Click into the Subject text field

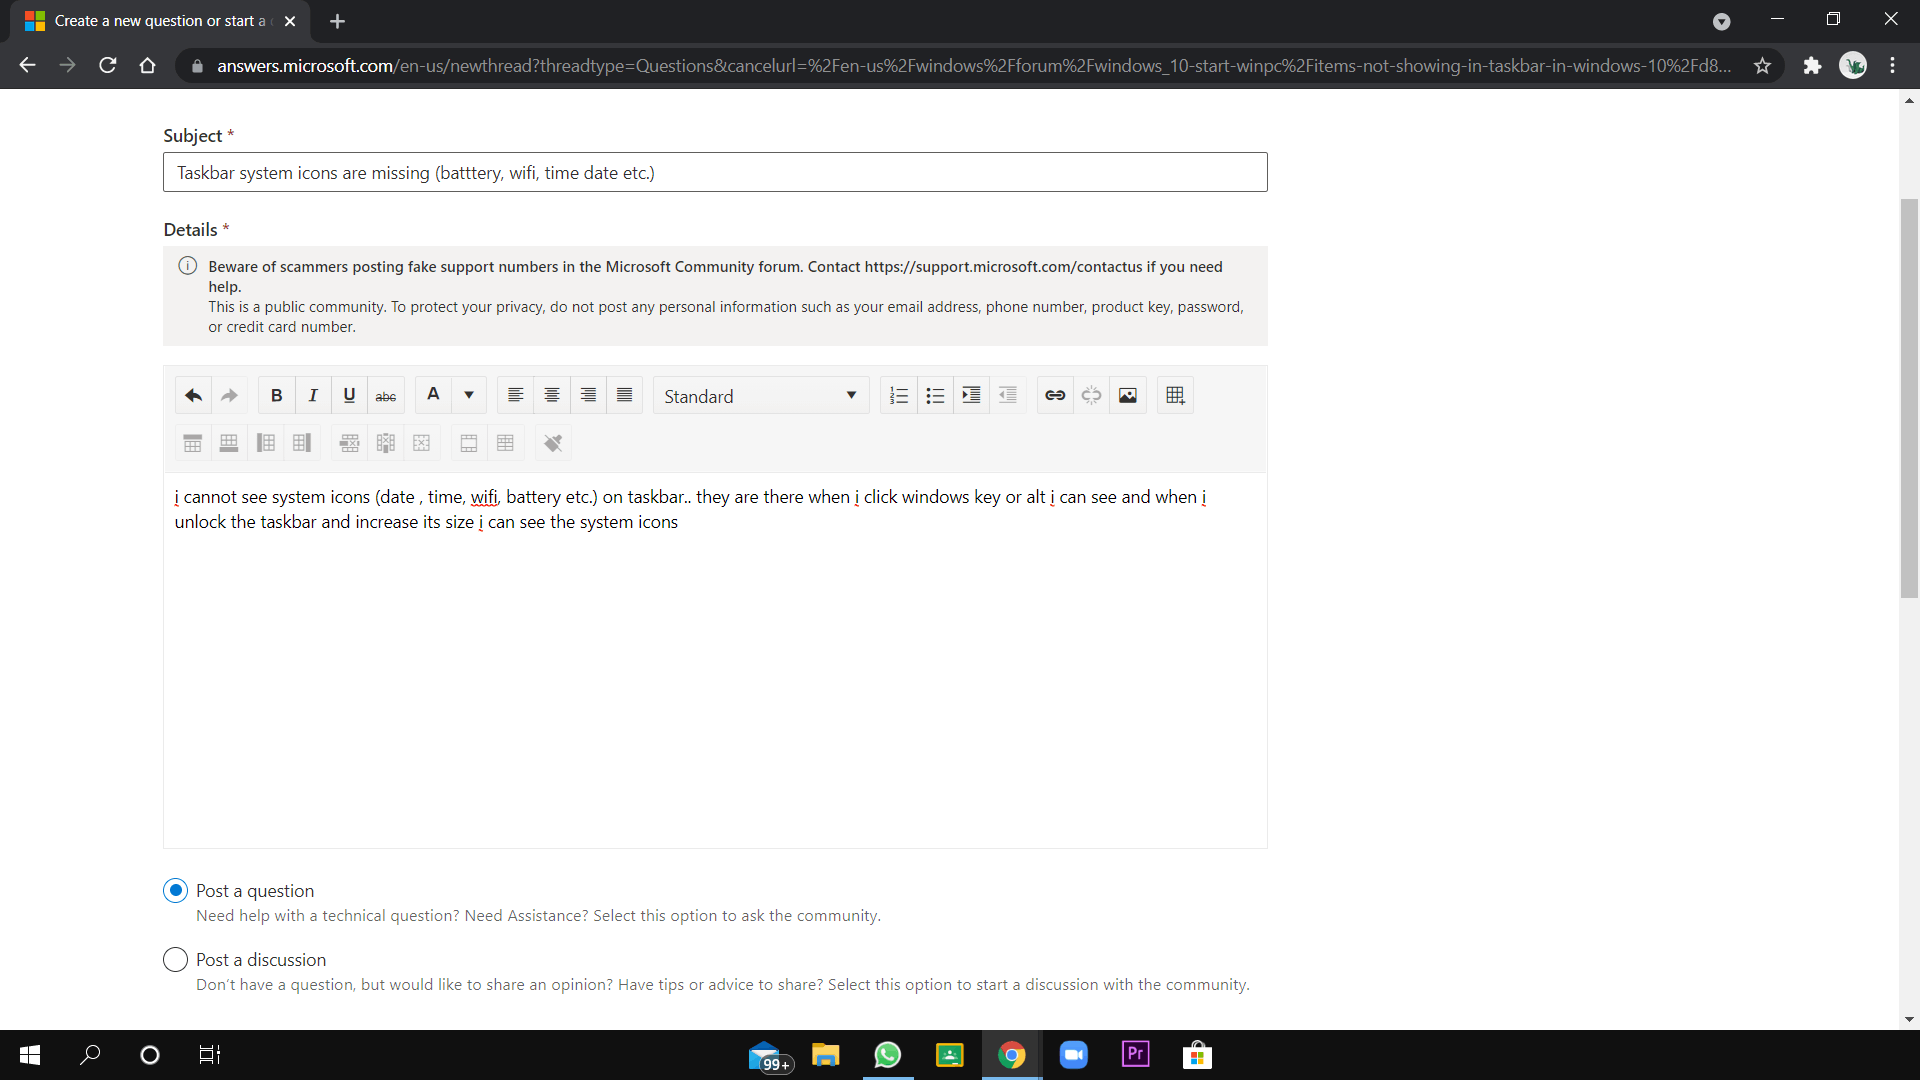pos(714,172)
